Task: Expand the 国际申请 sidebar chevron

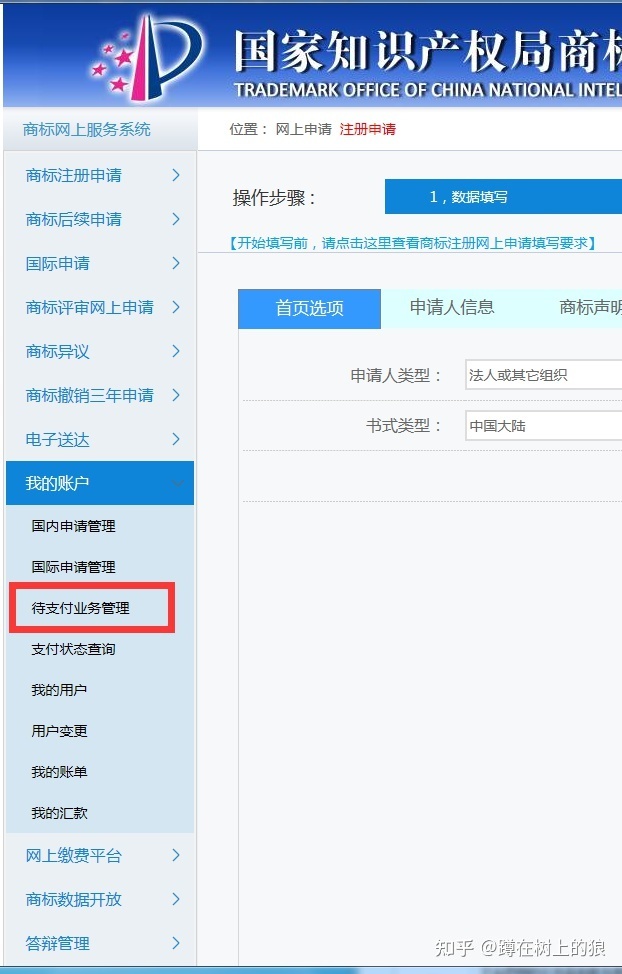Action: (176, 263)
